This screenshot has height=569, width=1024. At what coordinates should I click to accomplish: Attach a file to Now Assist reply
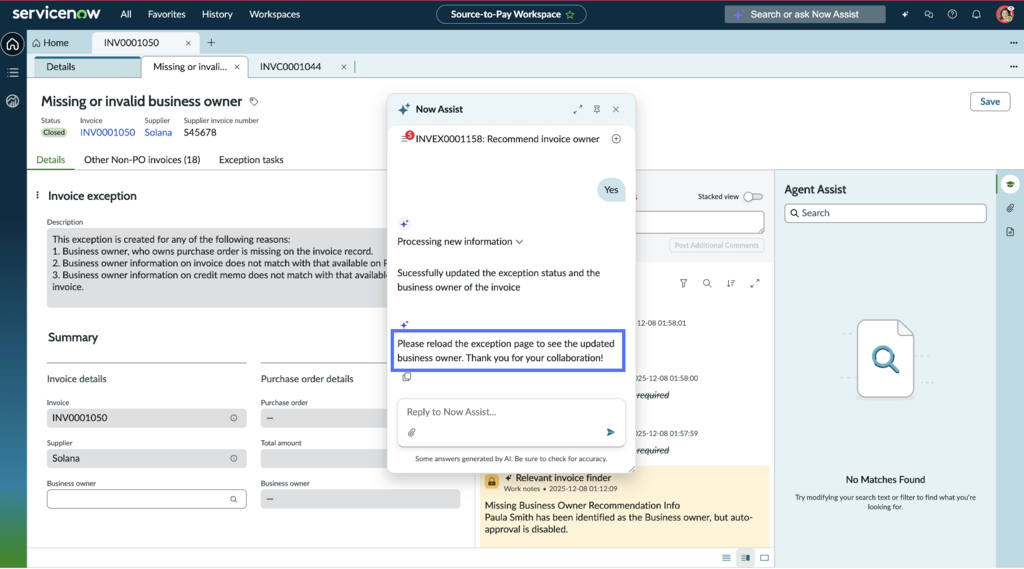[411, 432]
